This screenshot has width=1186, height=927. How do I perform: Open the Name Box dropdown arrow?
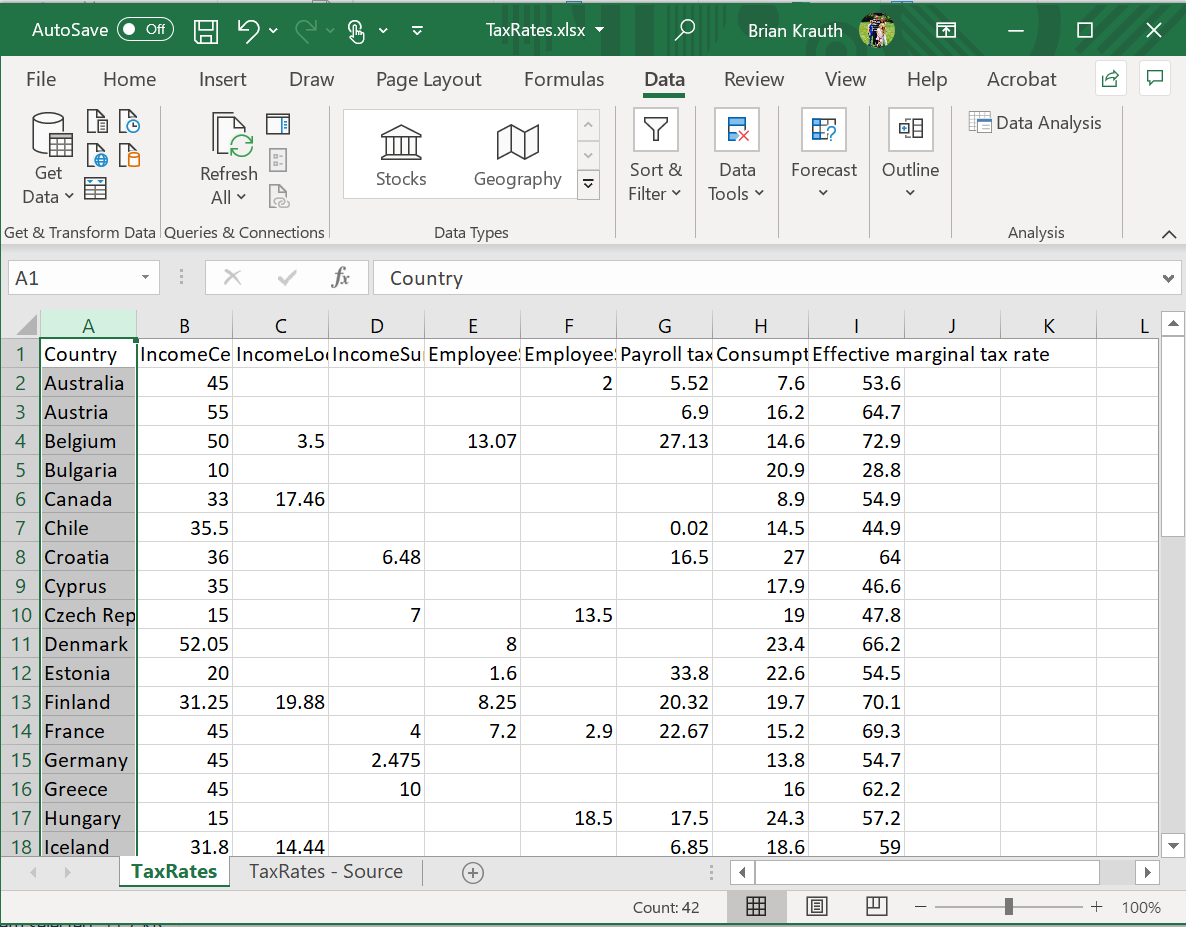tap(146, 278)
